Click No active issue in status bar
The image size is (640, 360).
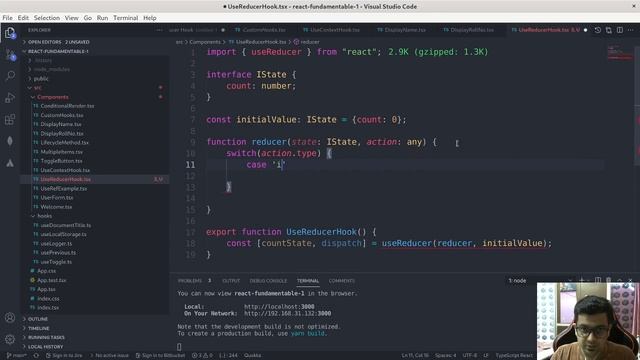click(109, 356)
